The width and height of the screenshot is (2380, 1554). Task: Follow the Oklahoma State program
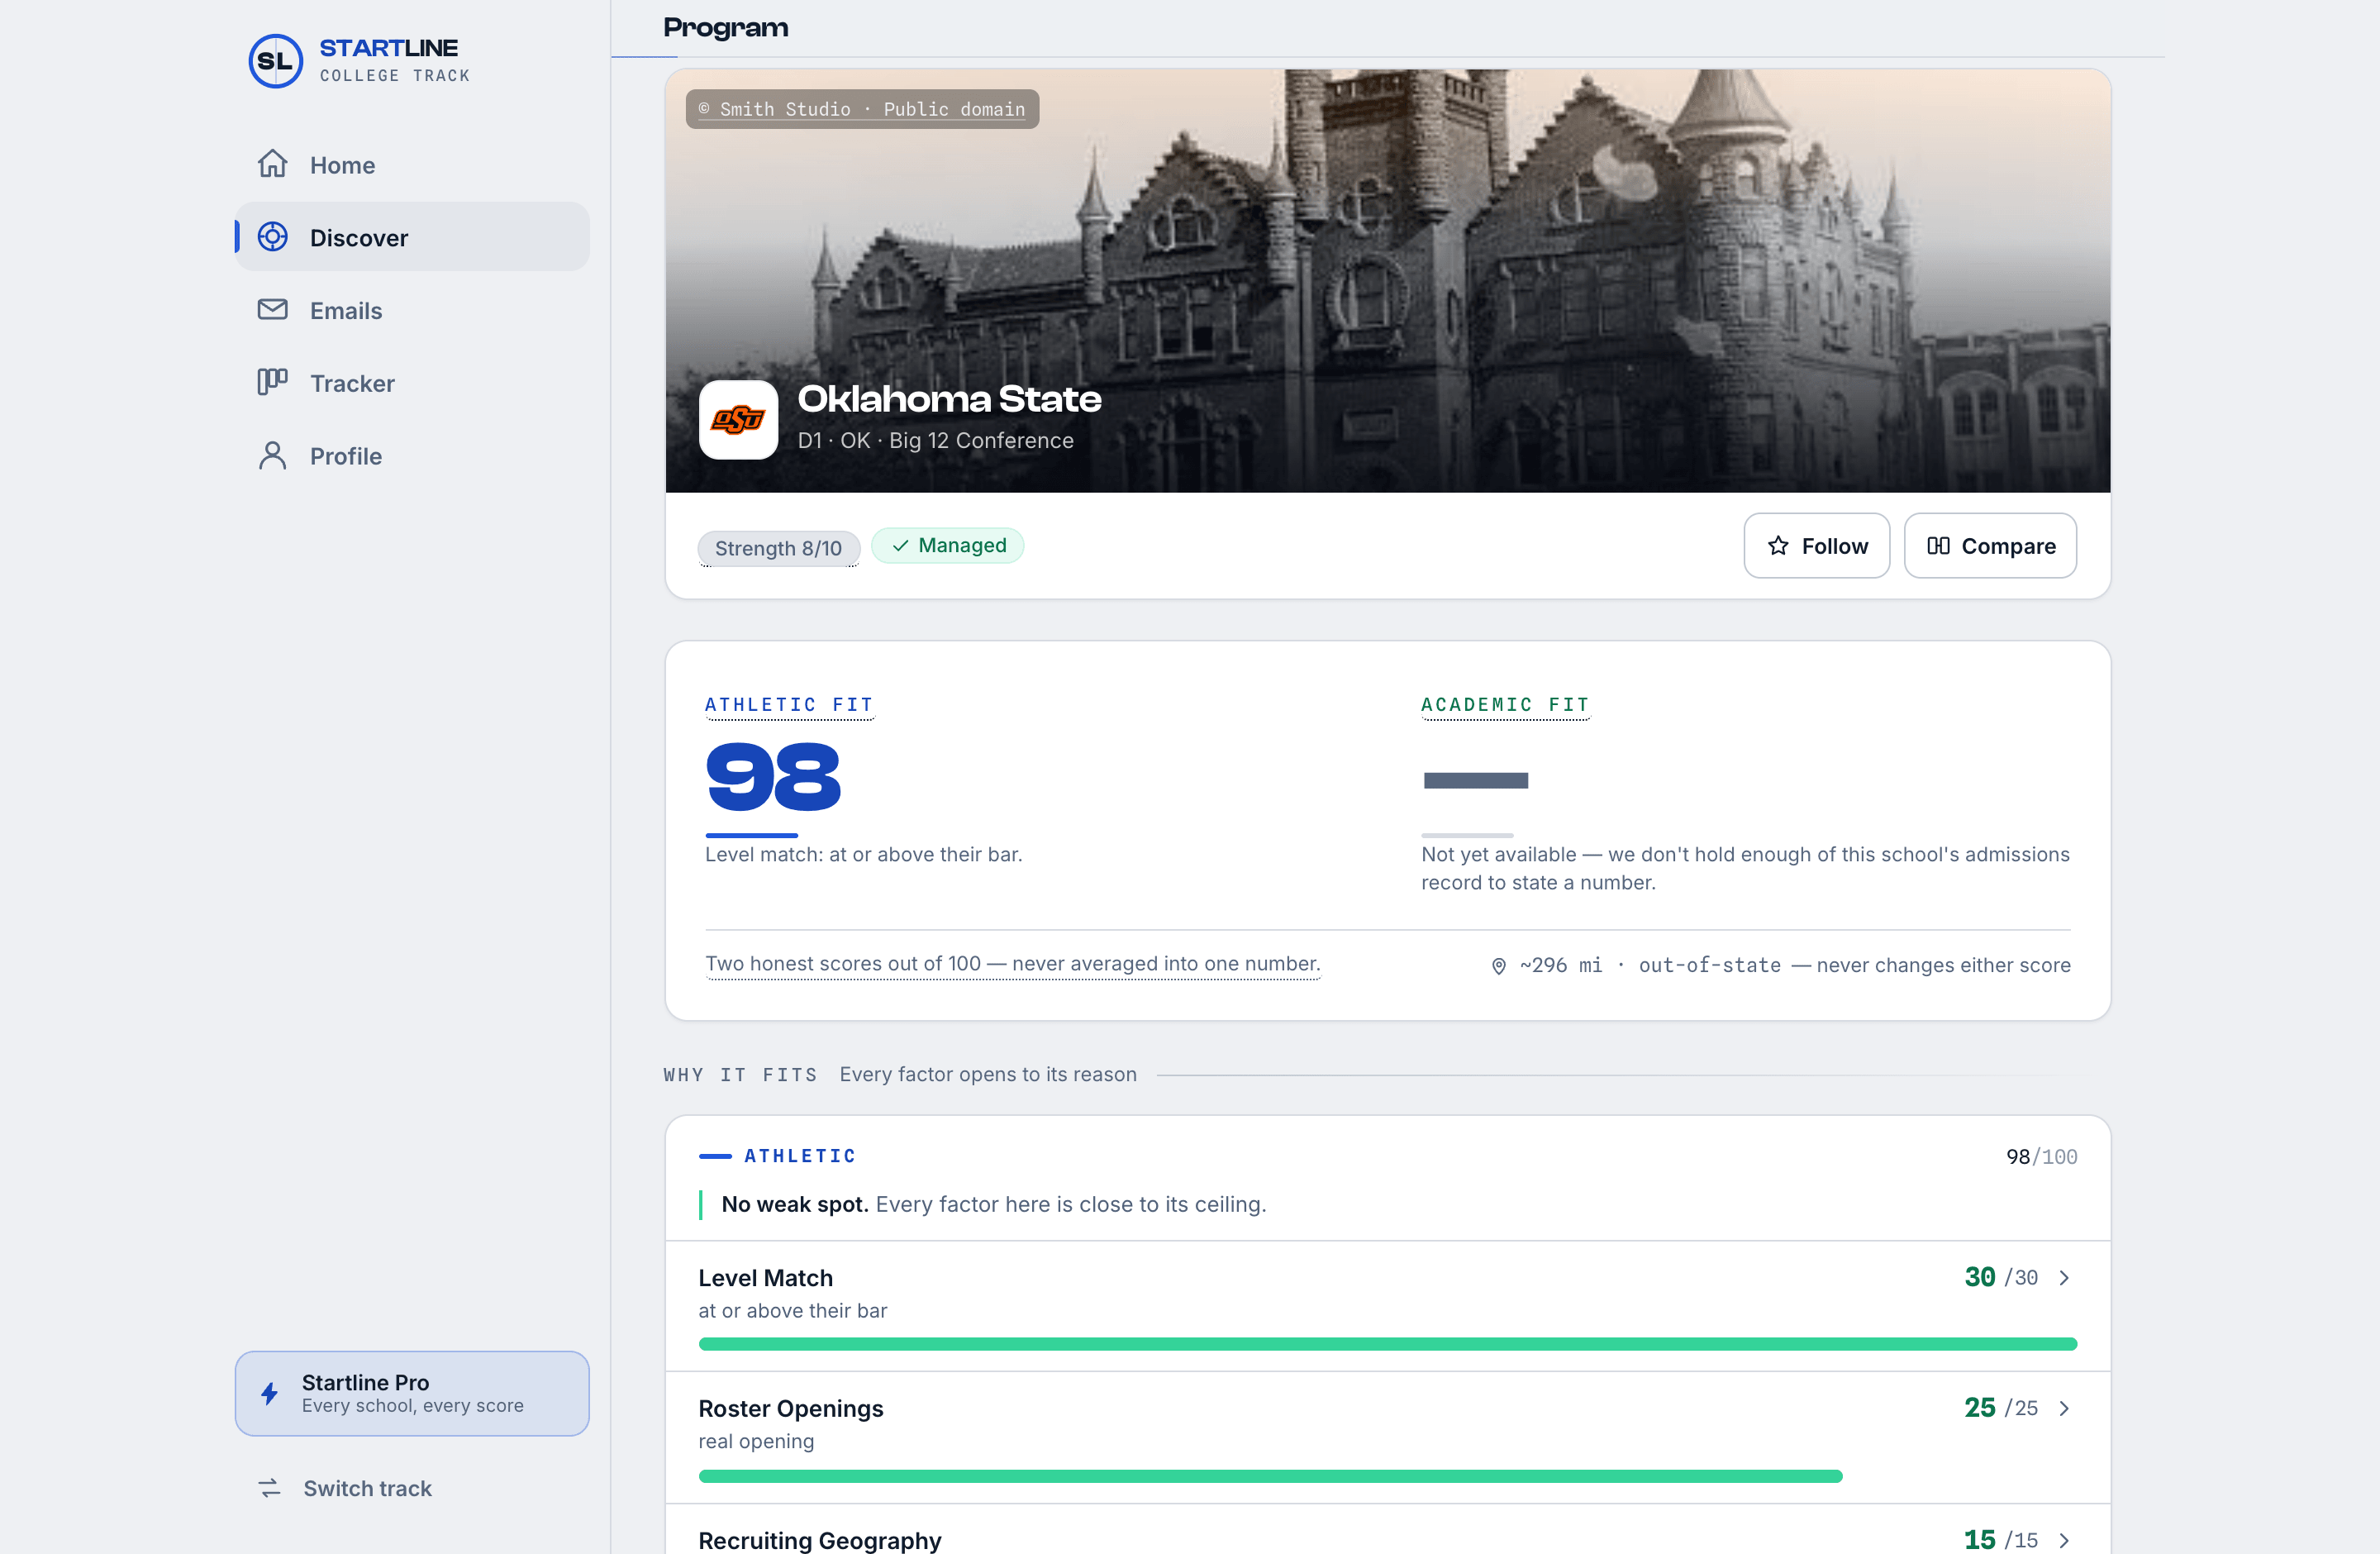(x=1817, y=546)
